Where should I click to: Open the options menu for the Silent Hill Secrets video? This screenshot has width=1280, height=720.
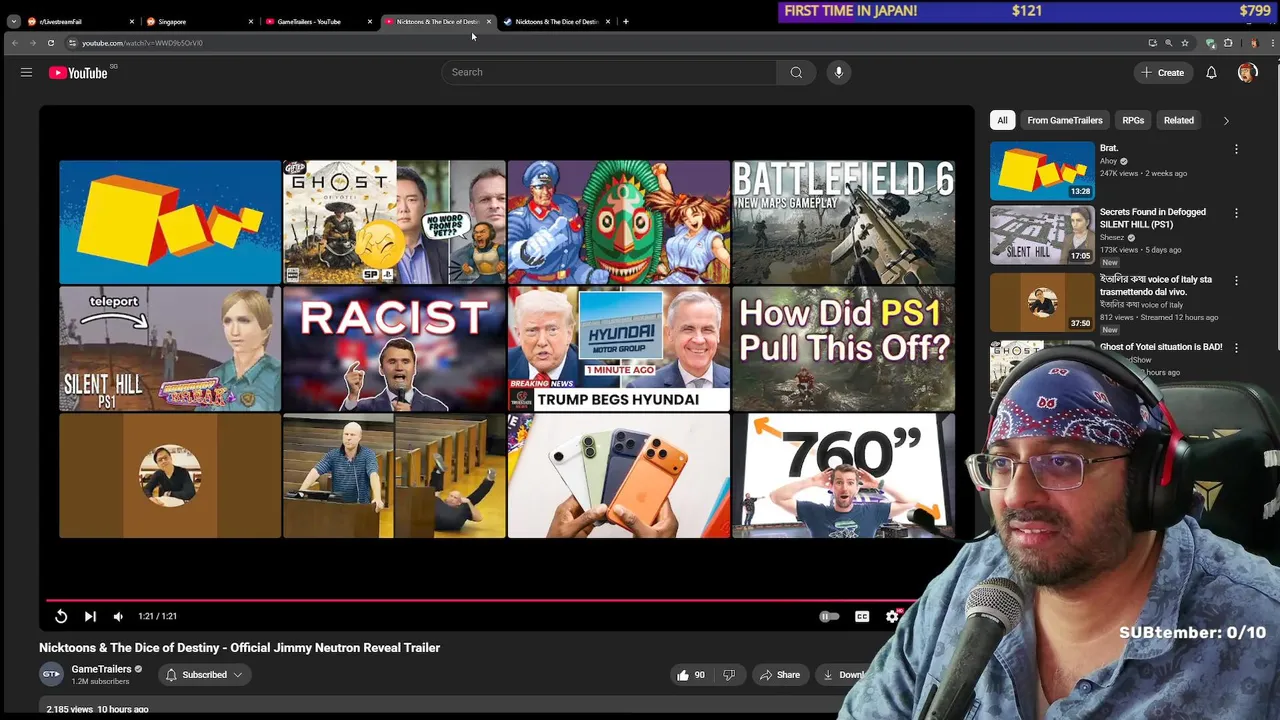pos(1236,213)
